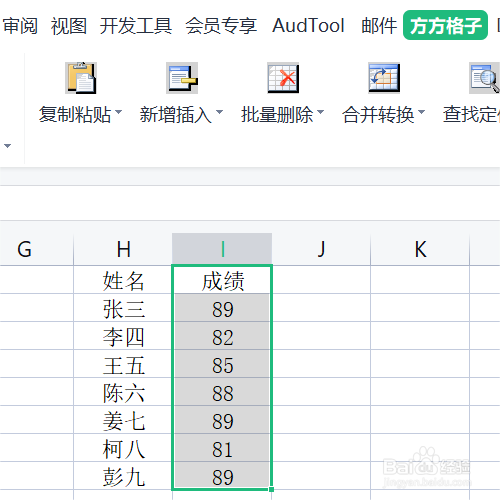The height and width of the screenshot is (500, 500).
Task: Click the 批量删除 button label
Action: (x=277, y=115)
